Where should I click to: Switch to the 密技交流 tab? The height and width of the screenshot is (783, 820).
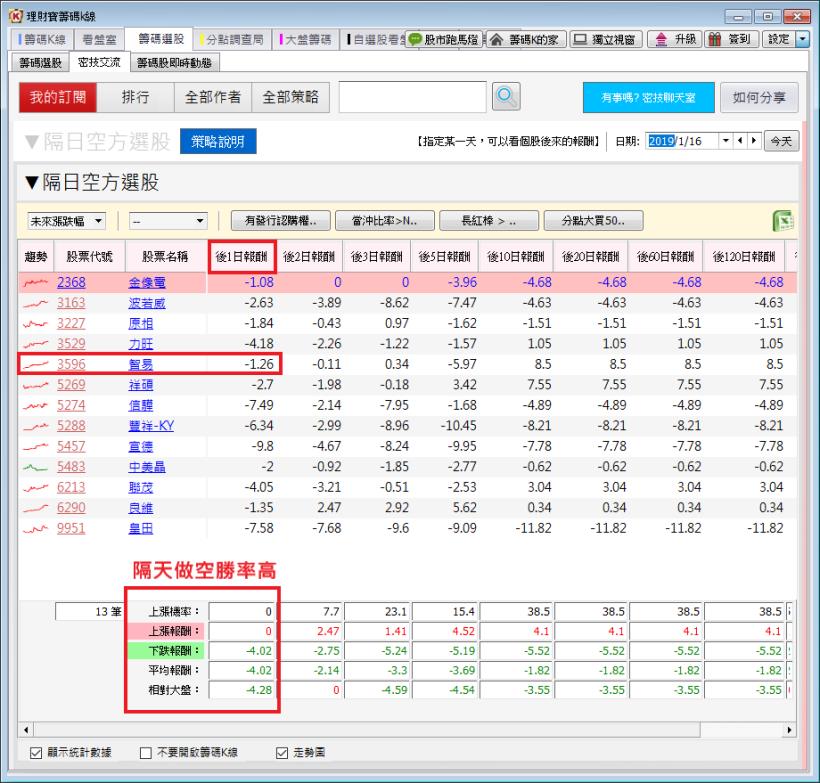tap(100, 61)
